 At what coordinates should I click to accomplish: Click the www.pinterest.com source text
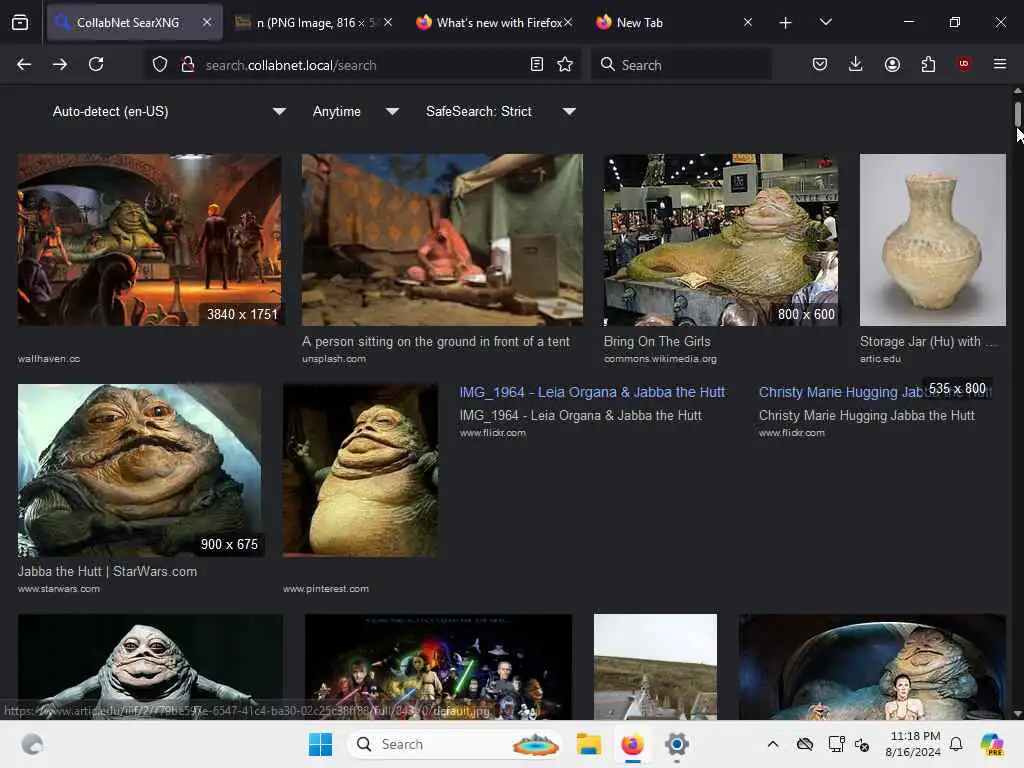click(326, 588)
